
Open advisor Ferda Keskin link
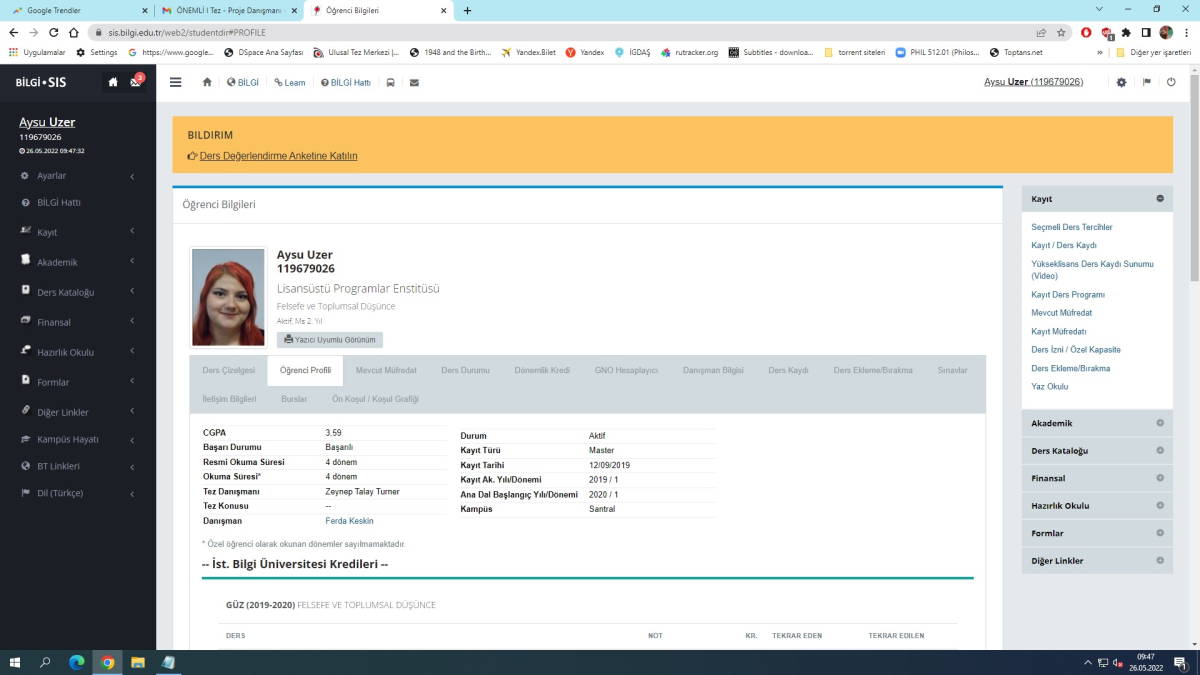coord(349,521)
